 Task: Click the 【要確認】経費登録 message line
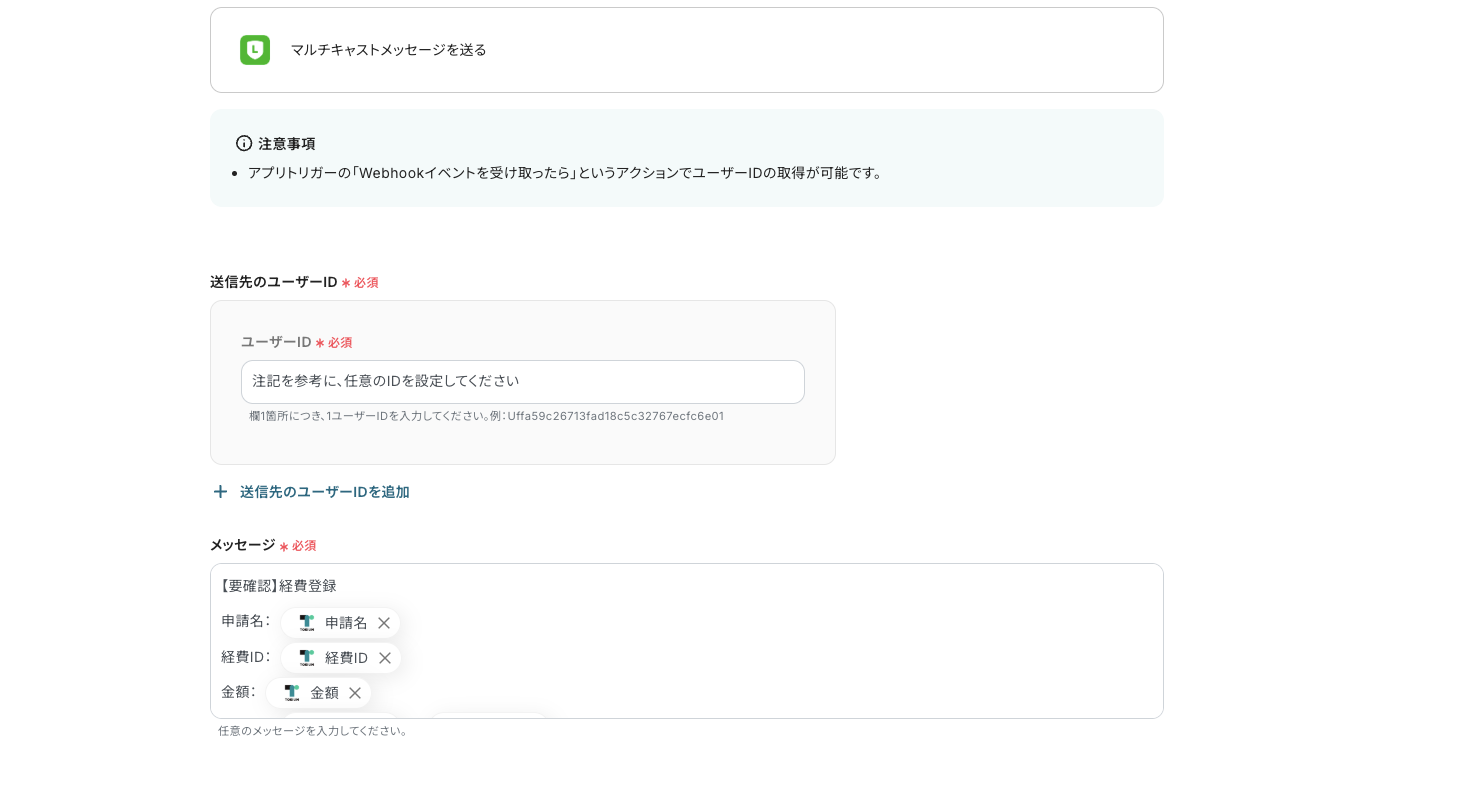tap(279, 586)
